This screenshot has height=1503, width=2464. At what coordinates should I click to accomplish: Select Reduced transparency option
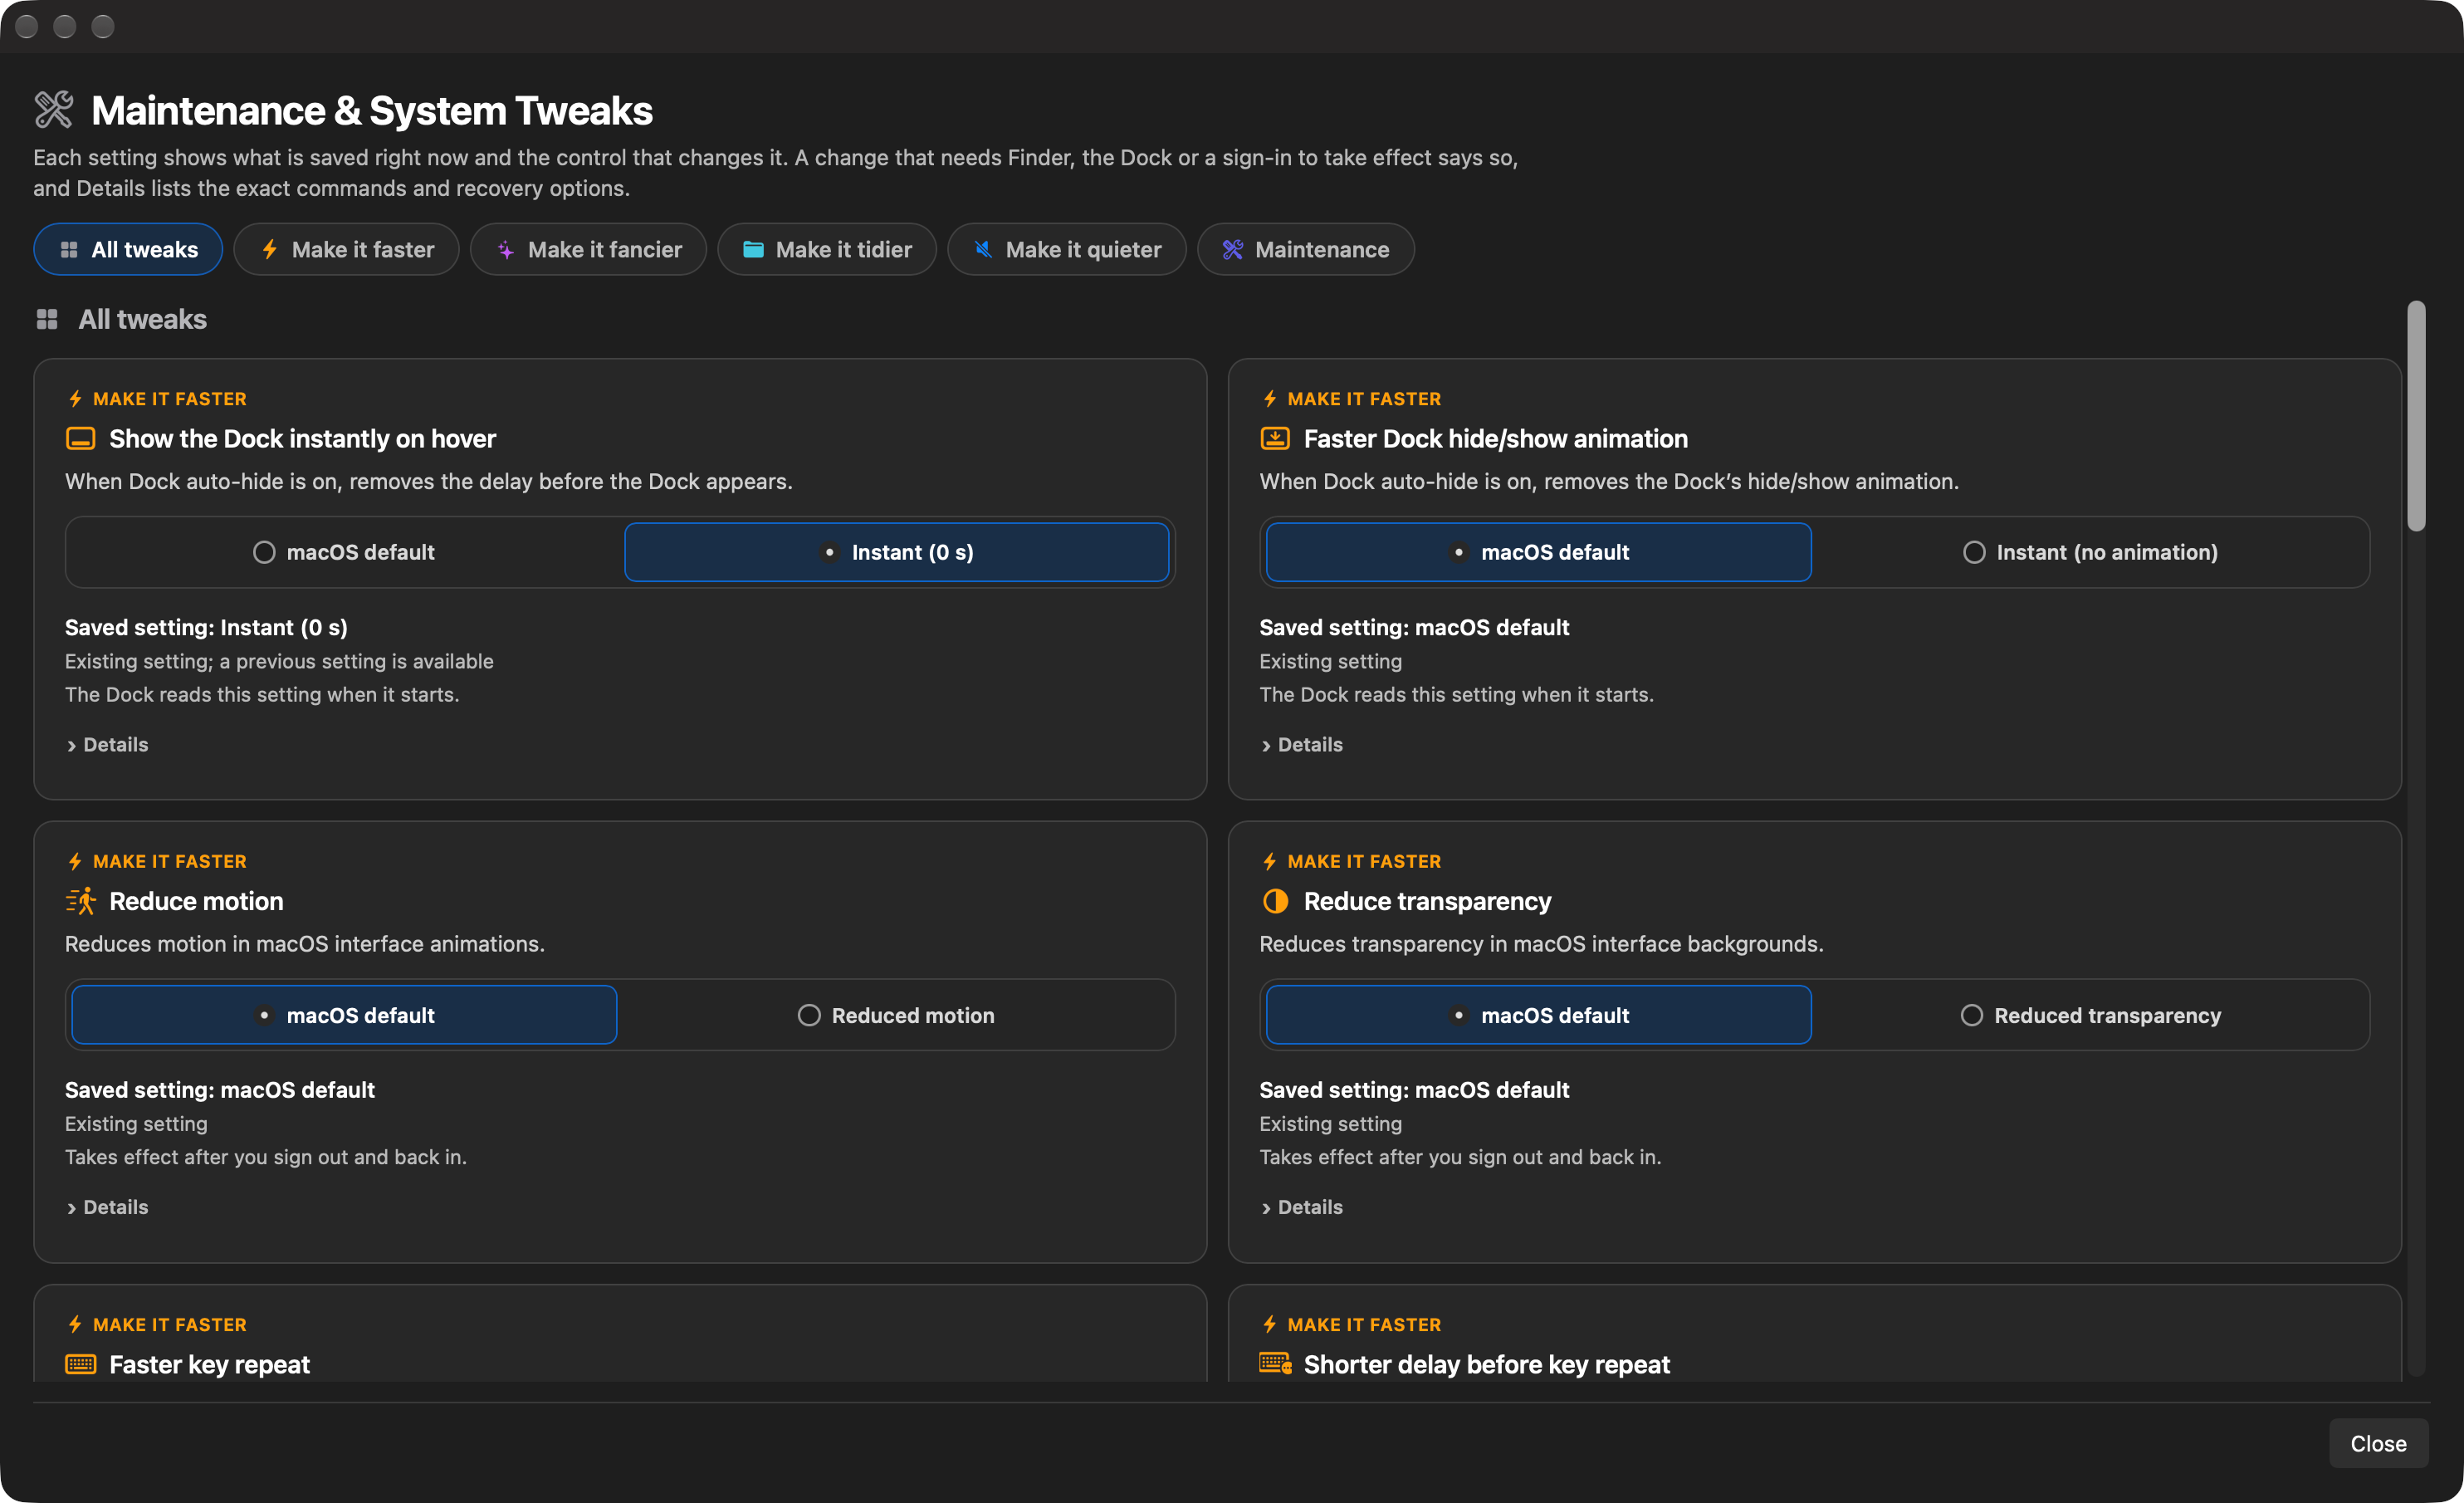[2091, 1015]
